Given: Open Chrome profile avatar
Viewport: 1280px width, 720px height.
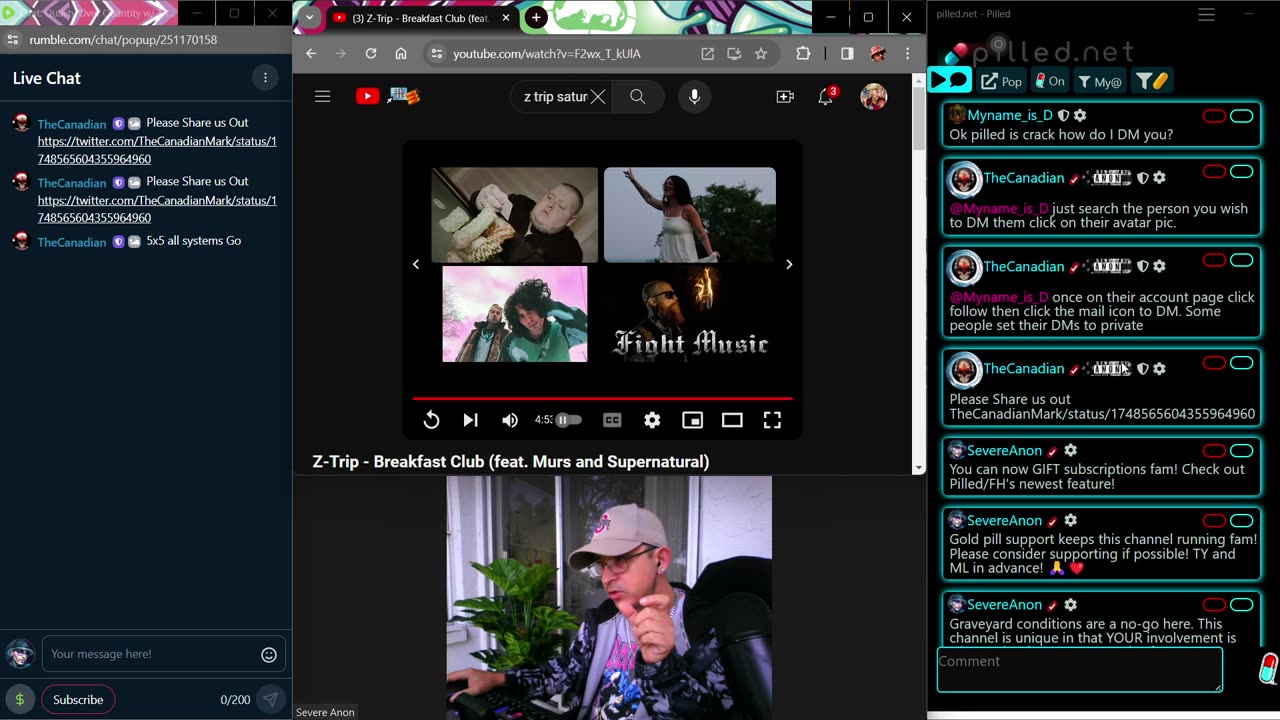Looking at the screenshot, I should coord(878,54).
